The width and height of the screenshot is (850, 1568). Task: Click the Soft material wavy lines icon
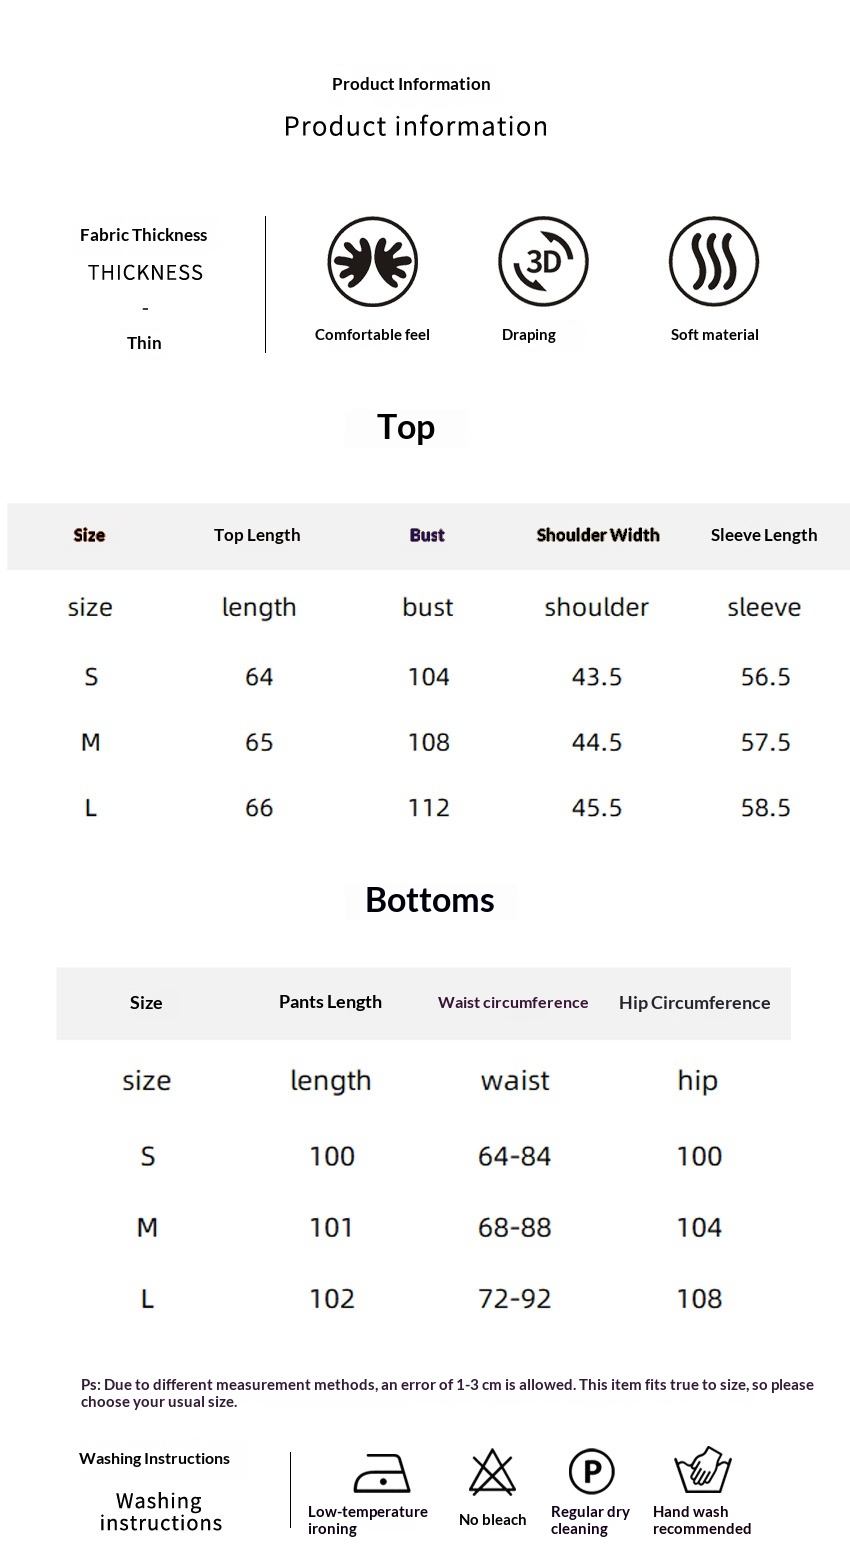(x=713, y=262)
